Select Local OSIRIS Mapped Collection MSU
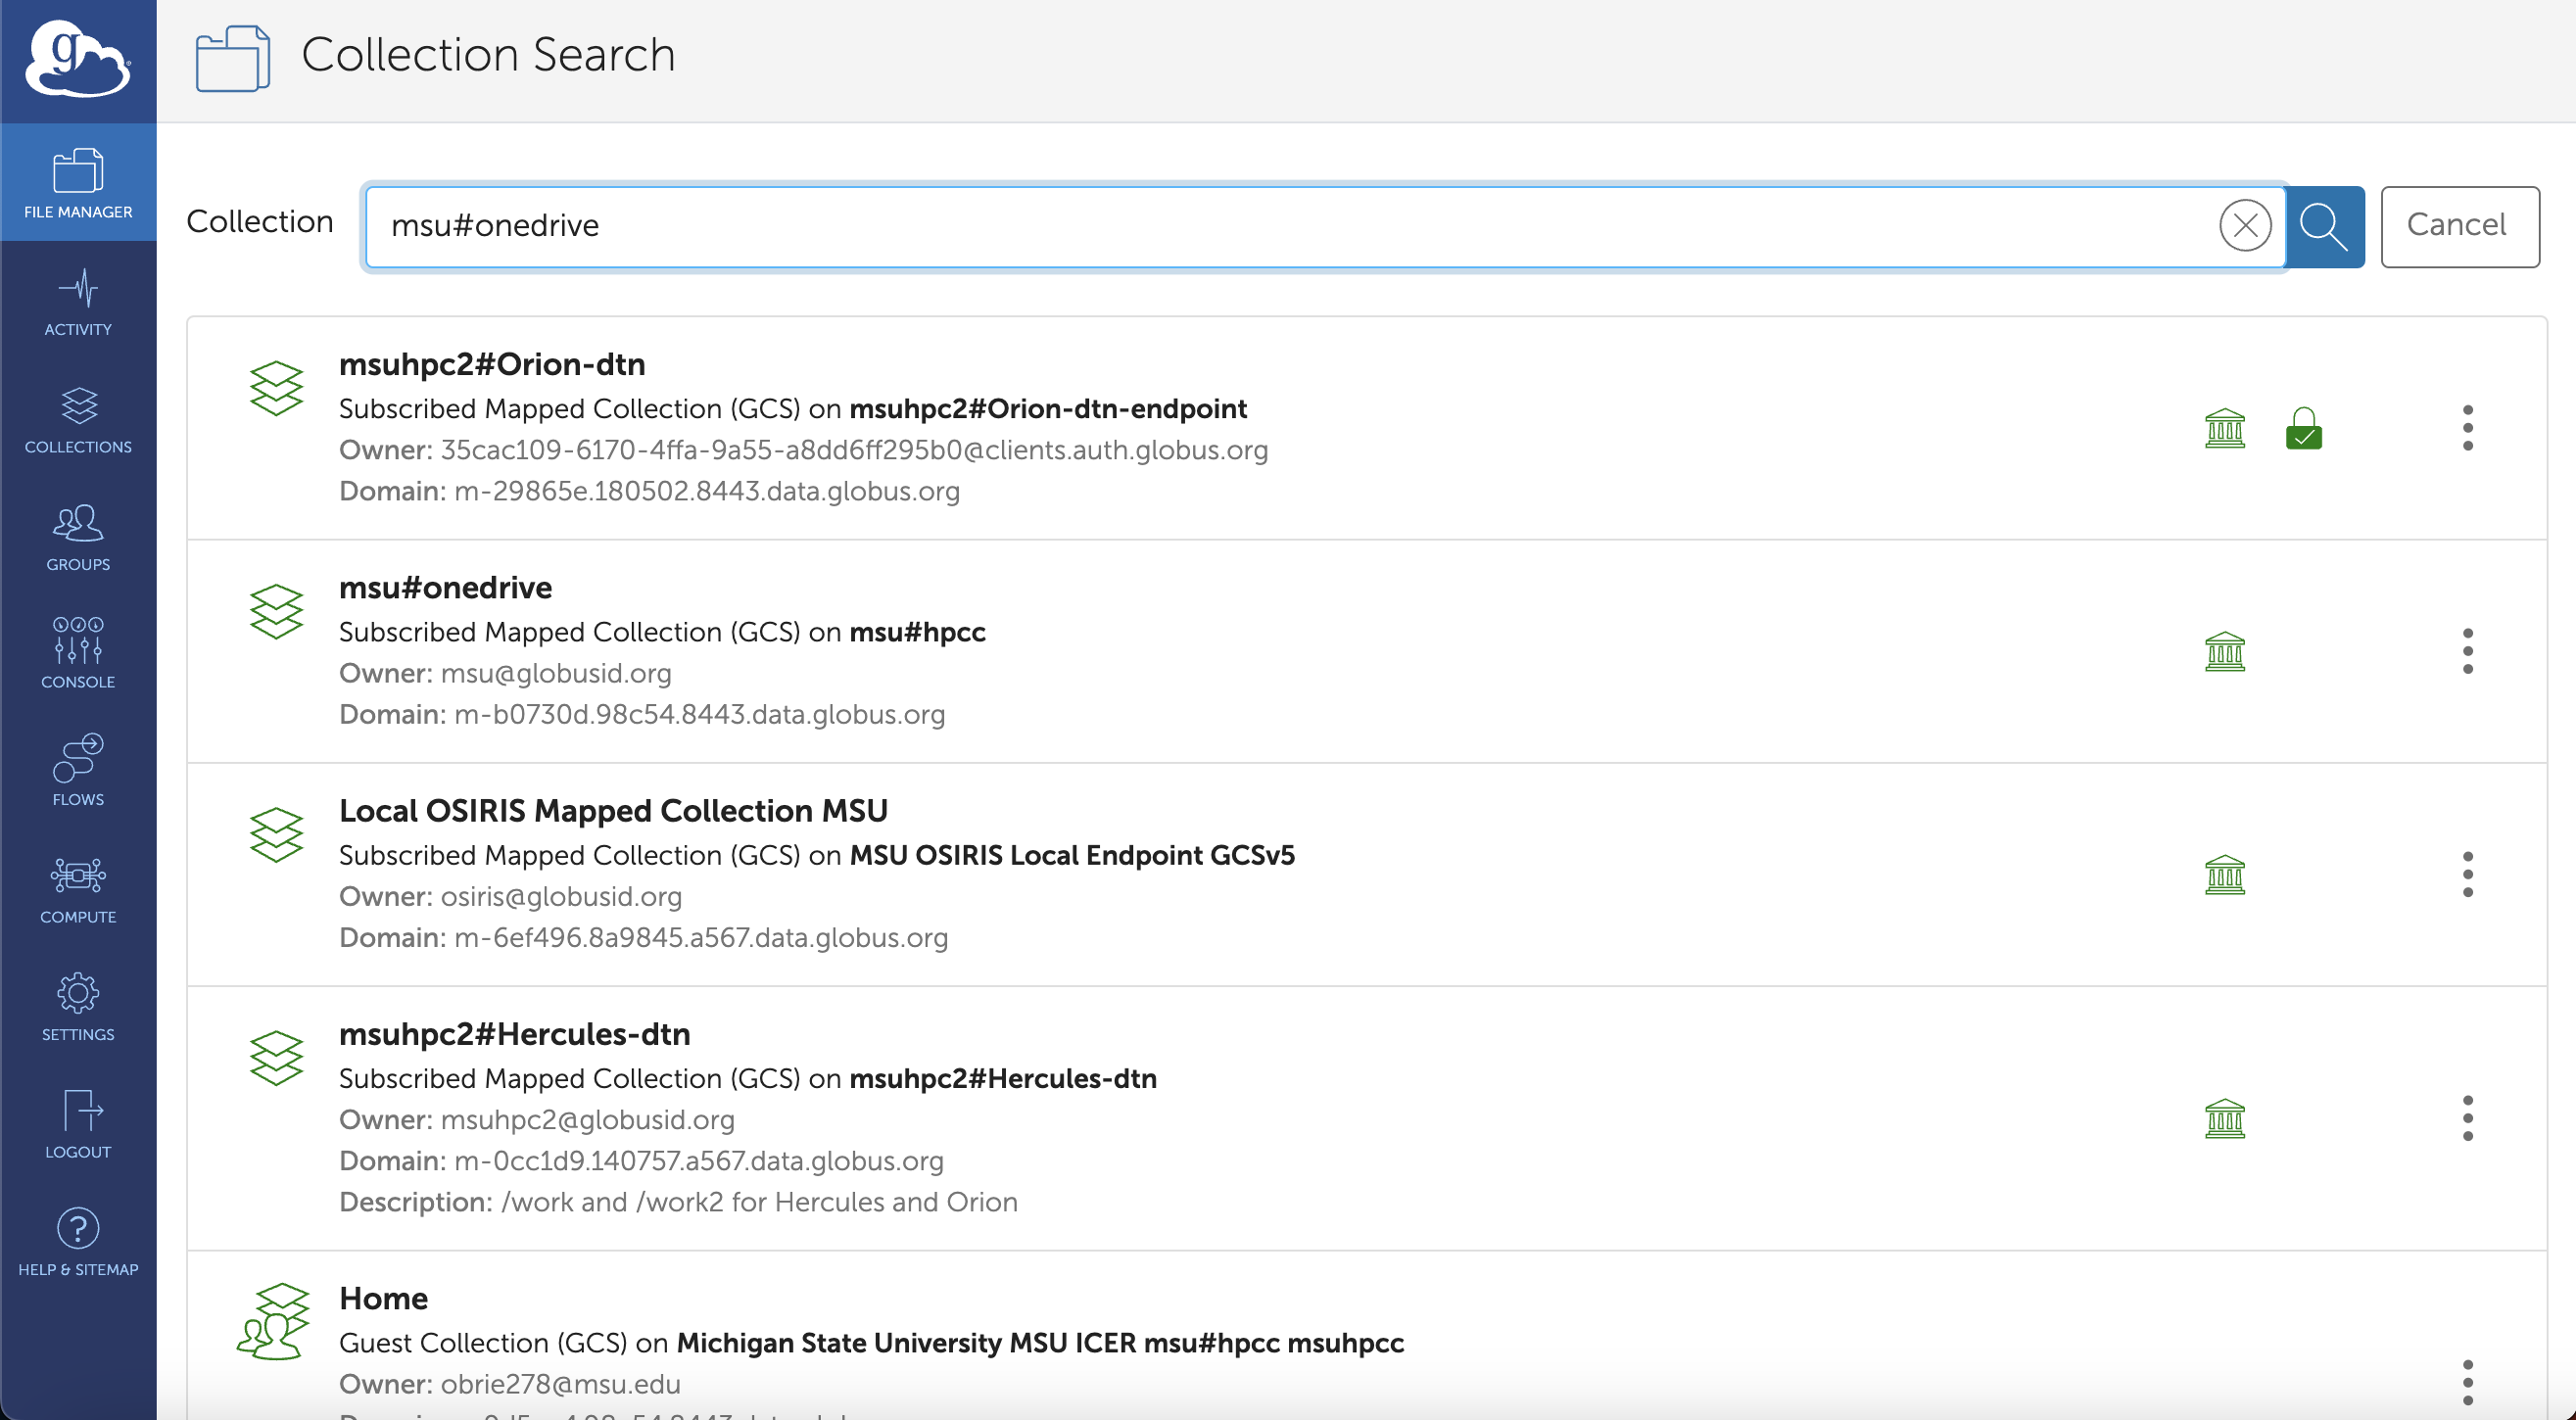This screenshot has width=2576, height=1420. [x=1365, y=874]
